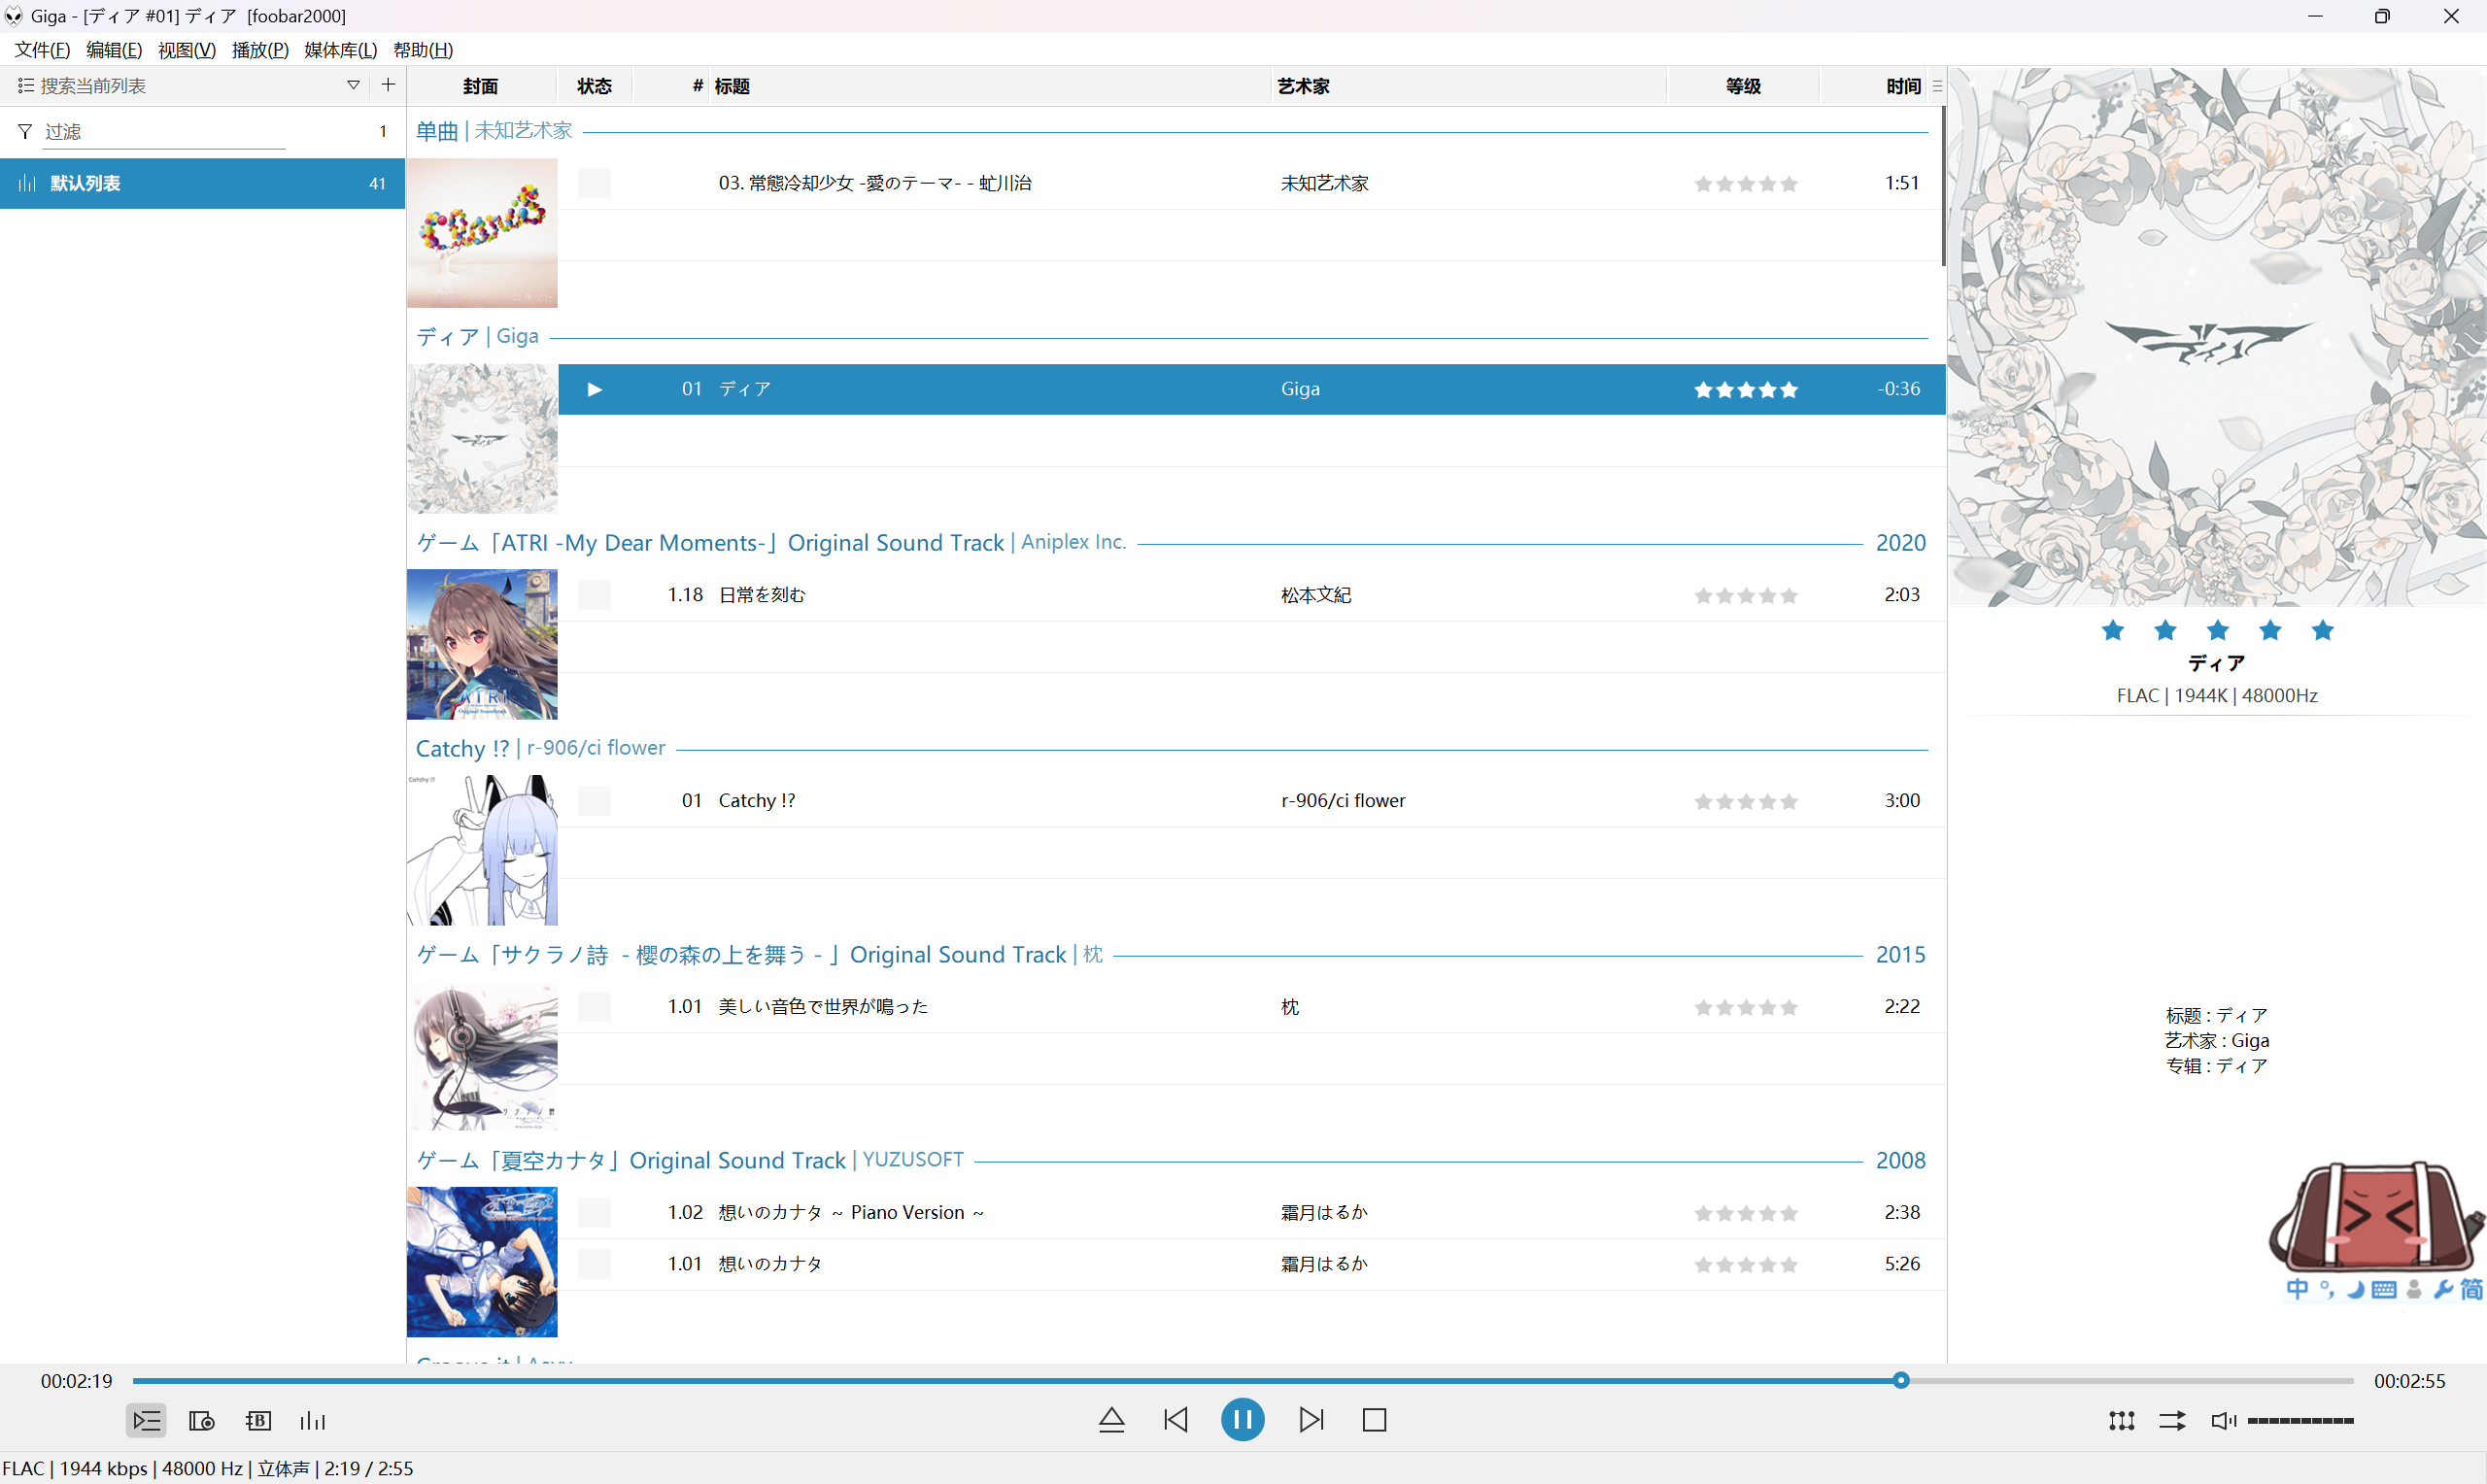Toggle the 中 Chinese/English IME mode
The width and height of the screenshot is (2487, 1484).
[x=2297, y=1289]
